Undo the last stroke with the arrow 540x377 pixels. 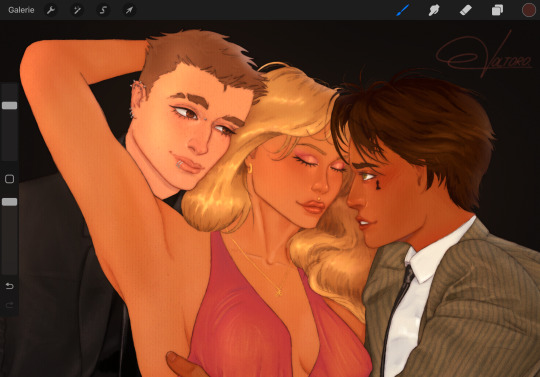(x=9, y=286)
